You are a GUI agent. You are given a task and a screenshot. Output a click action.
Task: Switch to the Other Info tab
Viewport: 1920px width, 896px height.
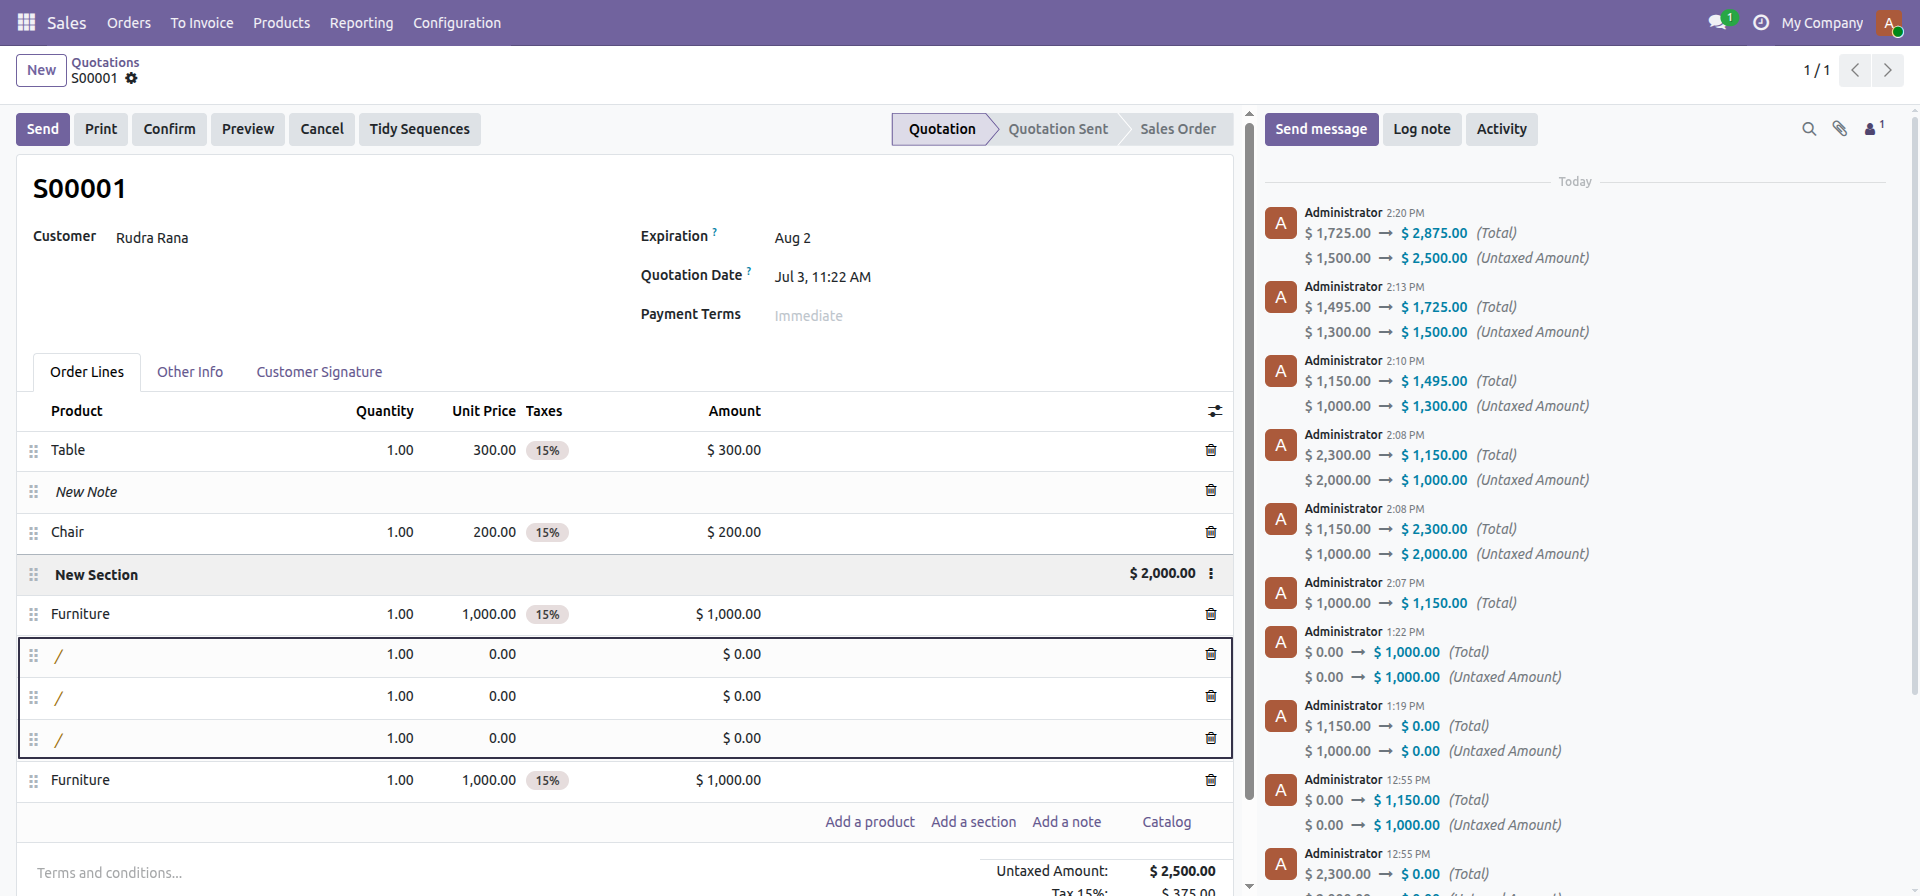click(x=190, y=372)
